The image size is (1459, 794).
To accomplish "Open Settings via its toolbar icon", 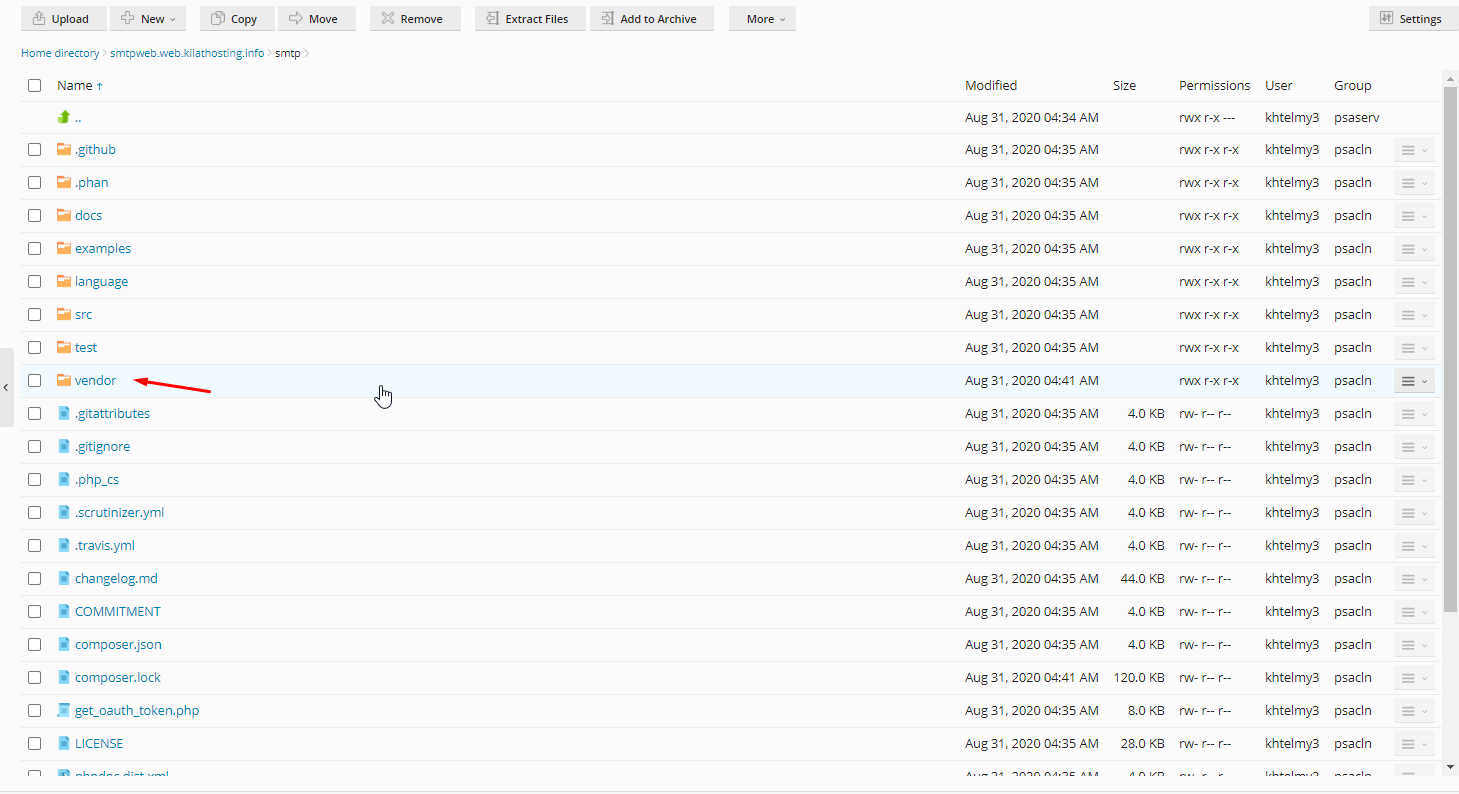I will pos(1388,18).
